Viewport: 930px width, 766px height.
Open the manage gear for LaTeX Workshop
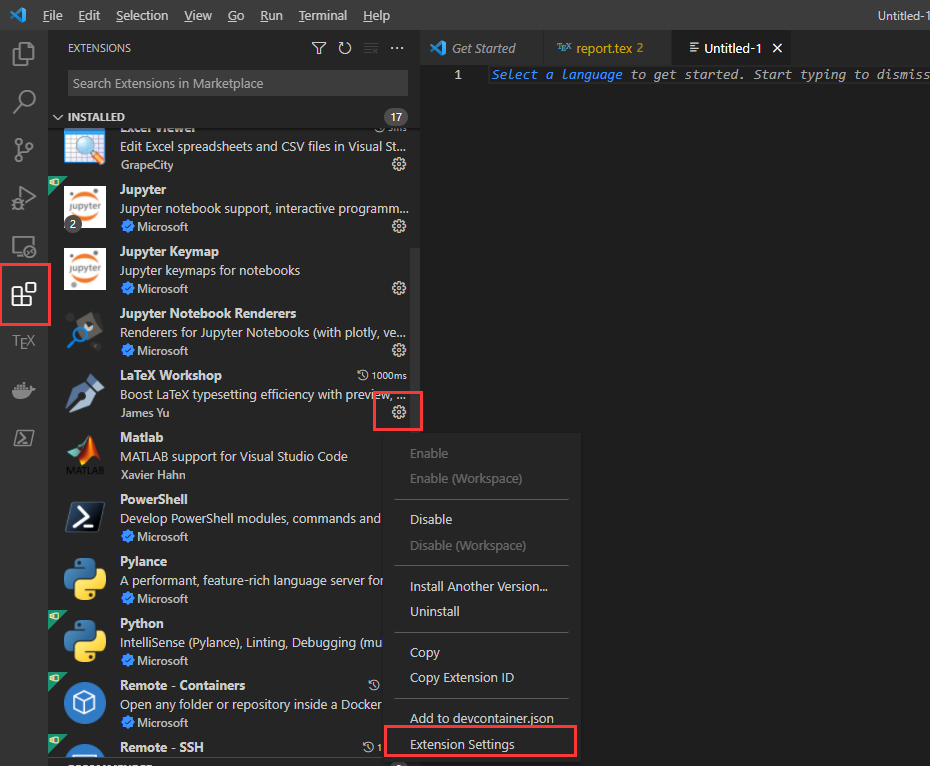pos(399,412)
